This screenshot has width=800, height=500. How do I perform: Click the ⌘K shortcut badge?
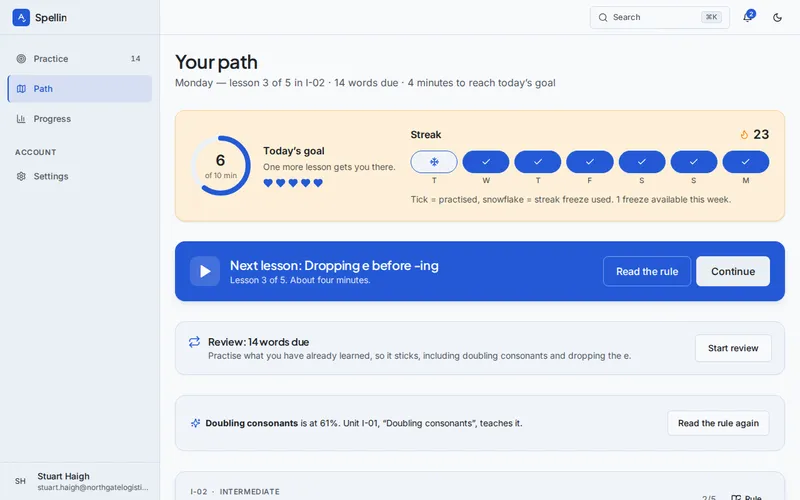click(711, 17)
